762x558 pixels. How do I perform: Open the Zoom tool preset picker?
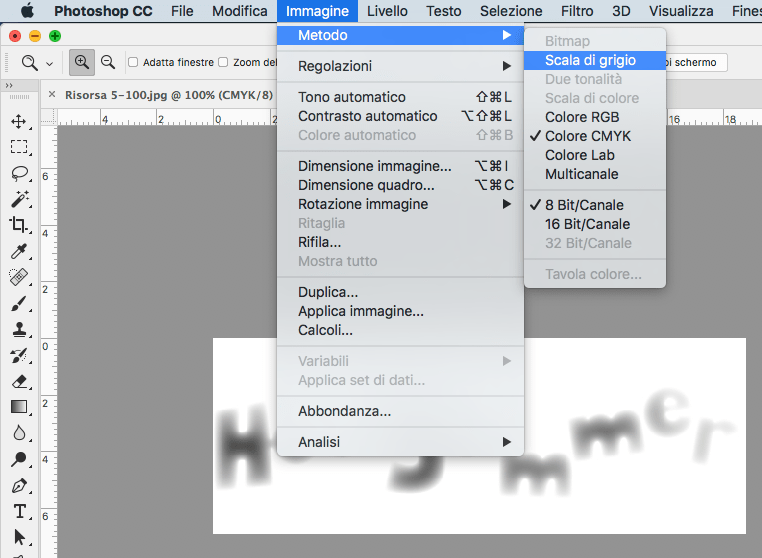49,64
